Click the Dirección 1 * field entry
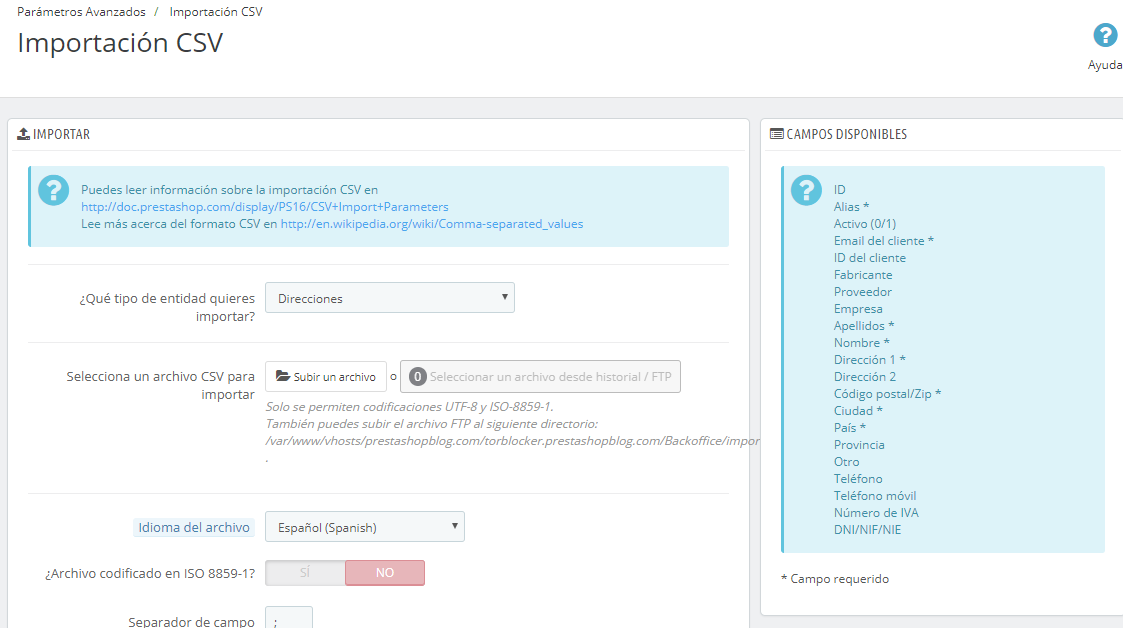The width and height of the screenshot is (1123, 628). pyautogui.click(x=869, y=360)
